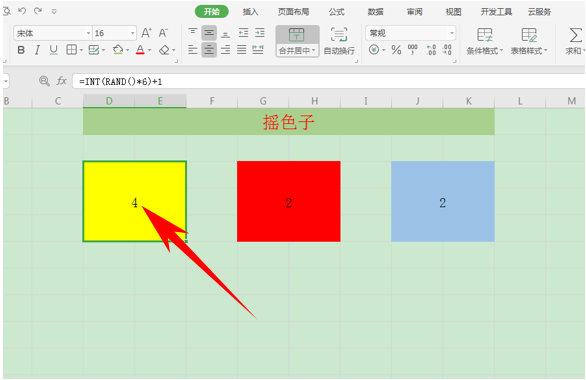Open the font size dropdown
Screen dimensions: 586x380
point(133,33)
